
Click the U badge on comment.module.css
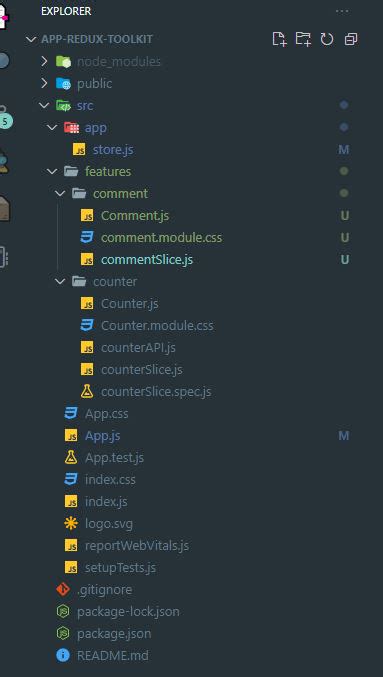tap(345, 237)
